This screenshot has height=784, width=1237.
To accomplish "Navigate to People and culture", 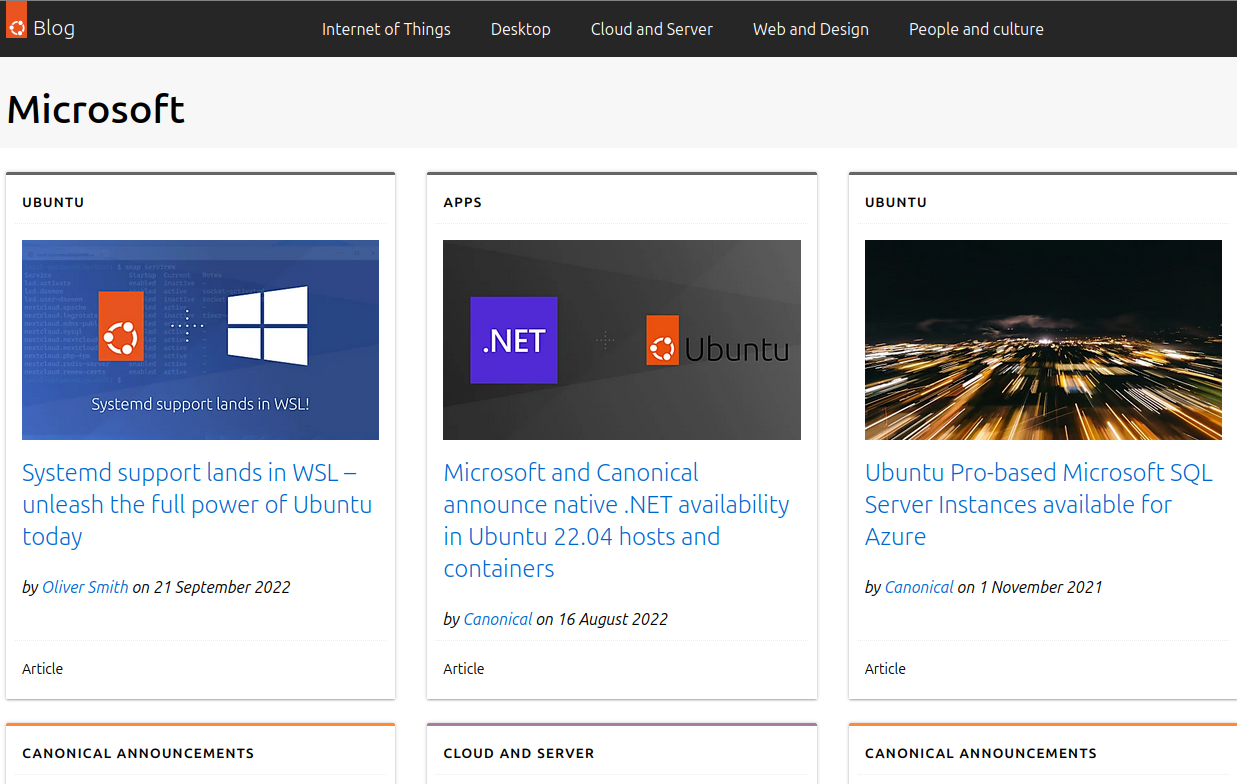I will [x=975, y=29].
